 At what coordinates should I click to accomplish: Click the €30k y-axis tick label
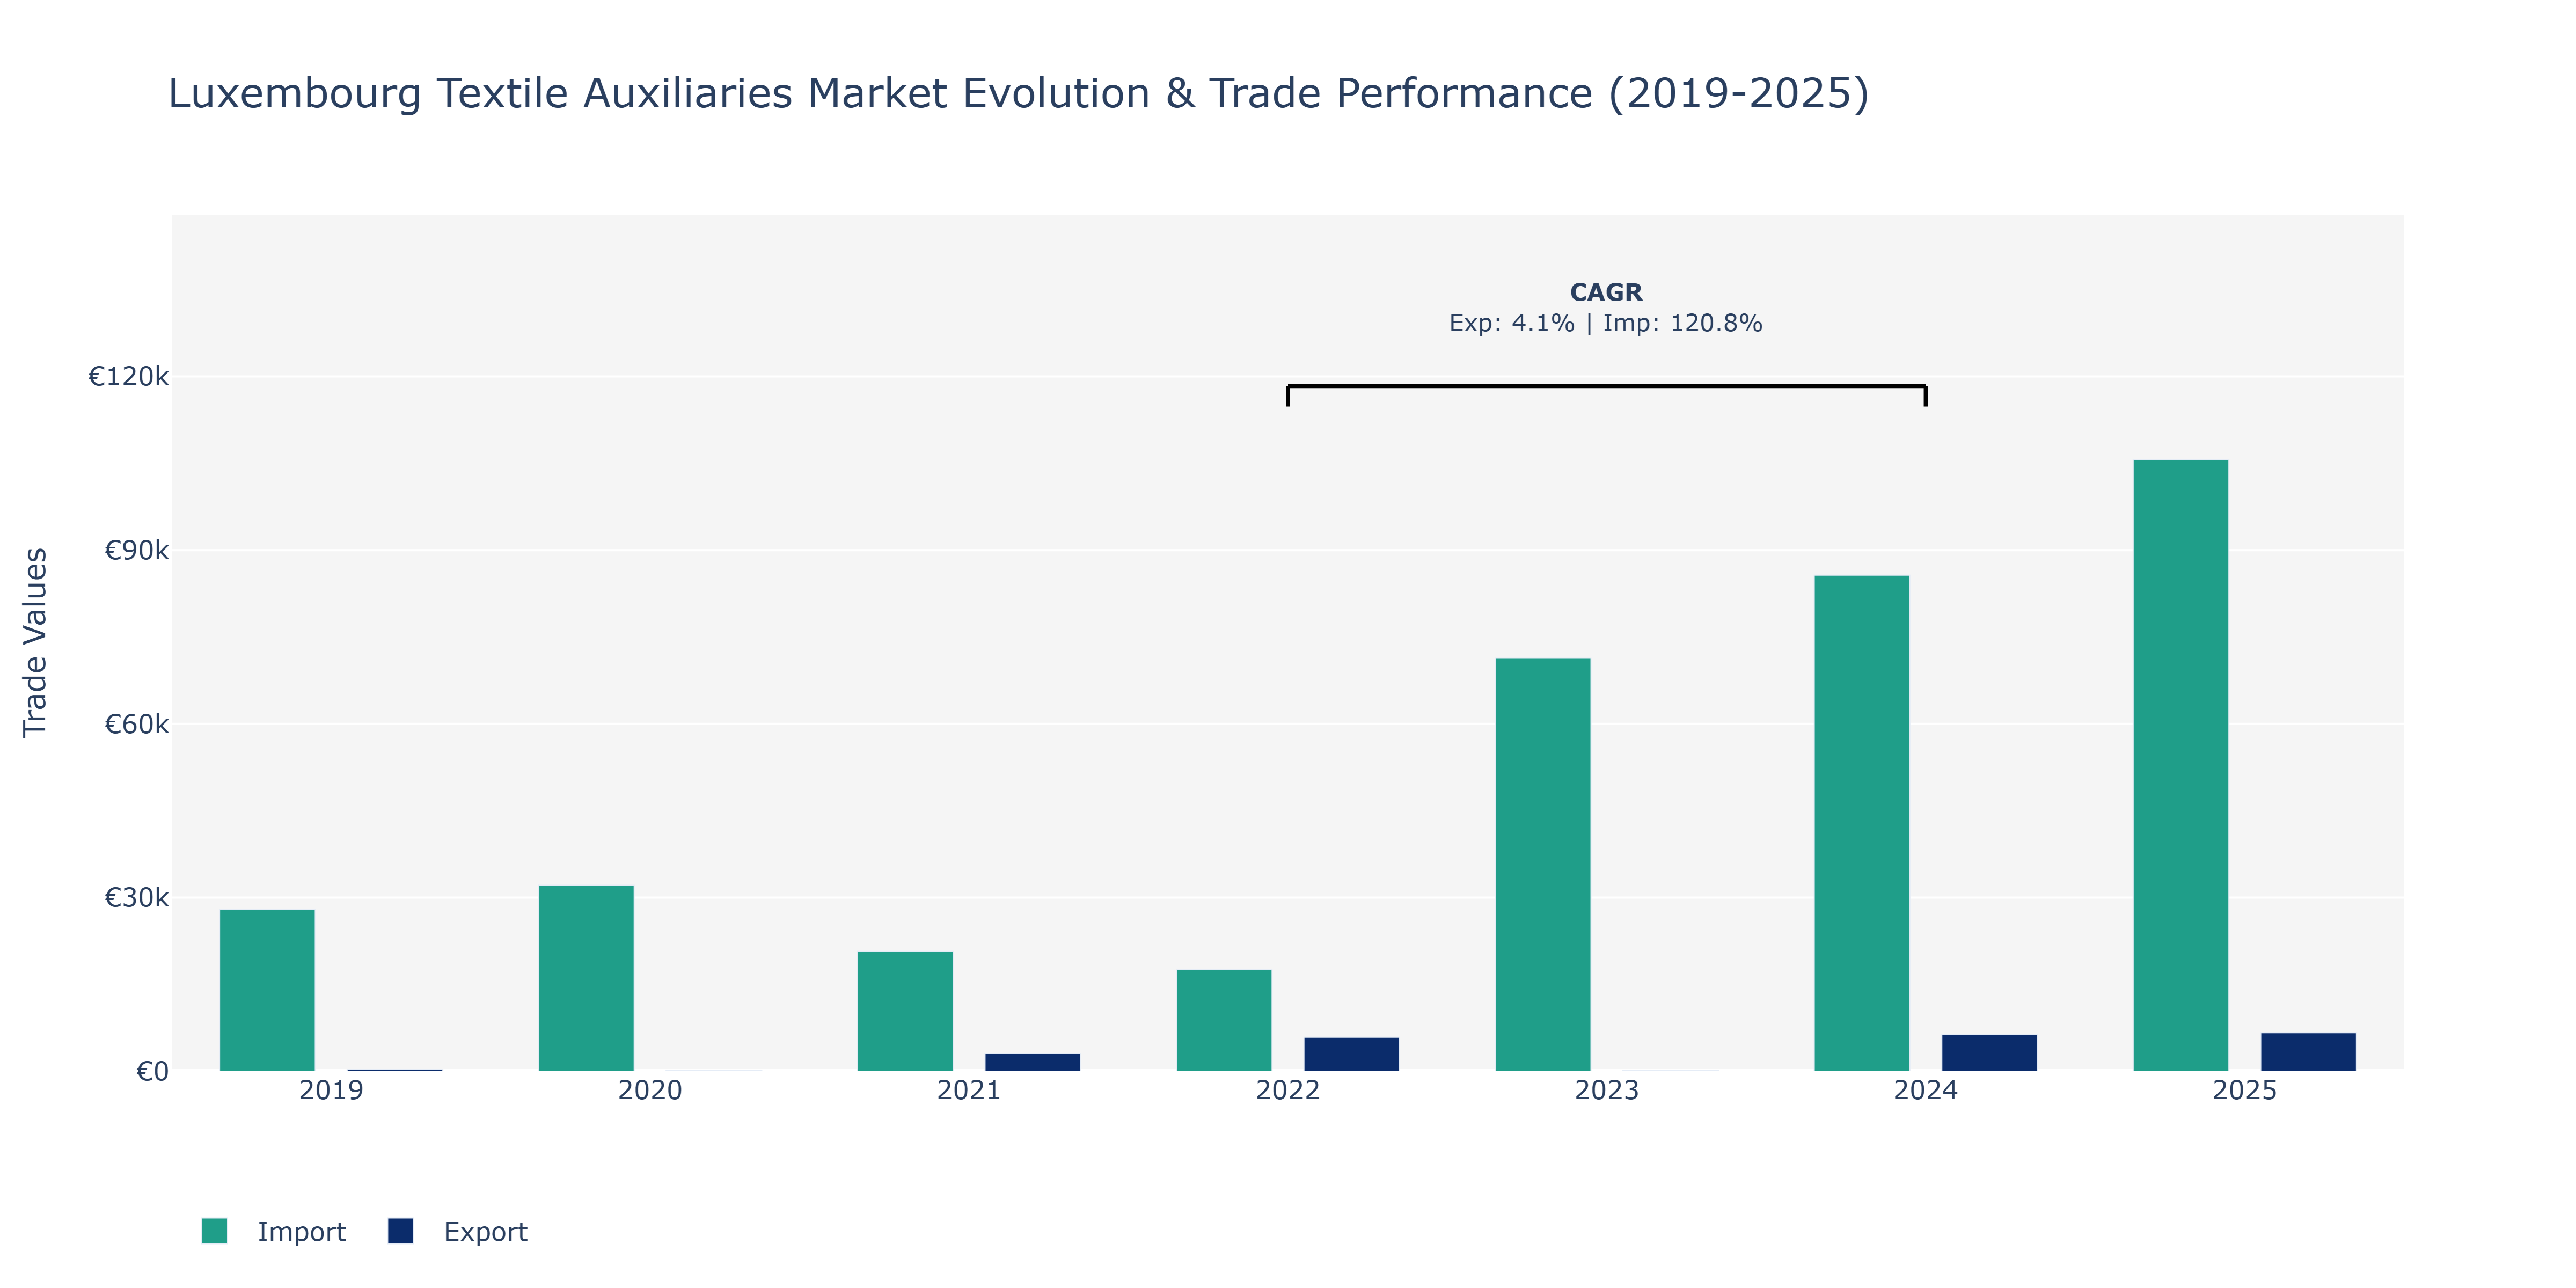click(137, 898)
